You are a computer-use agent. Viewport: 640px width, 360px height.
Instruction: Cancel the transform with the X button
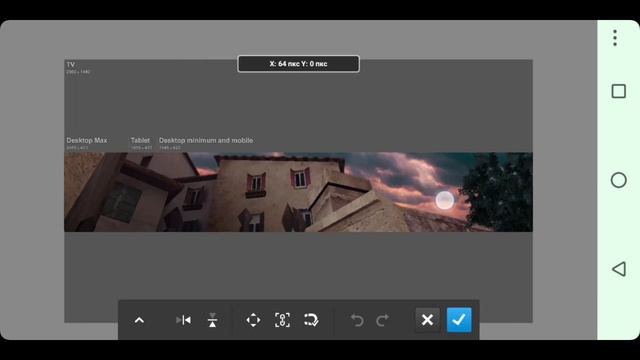(427, 320)
